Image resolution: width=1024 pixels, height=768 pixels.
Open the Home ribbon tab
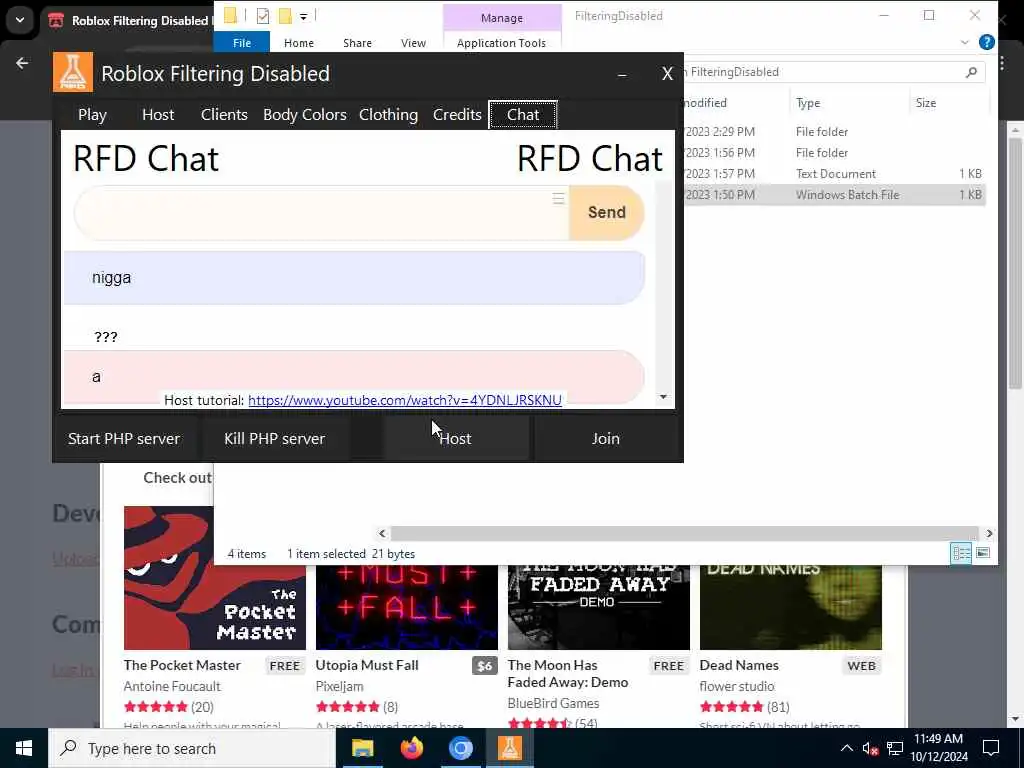point(299,42)
